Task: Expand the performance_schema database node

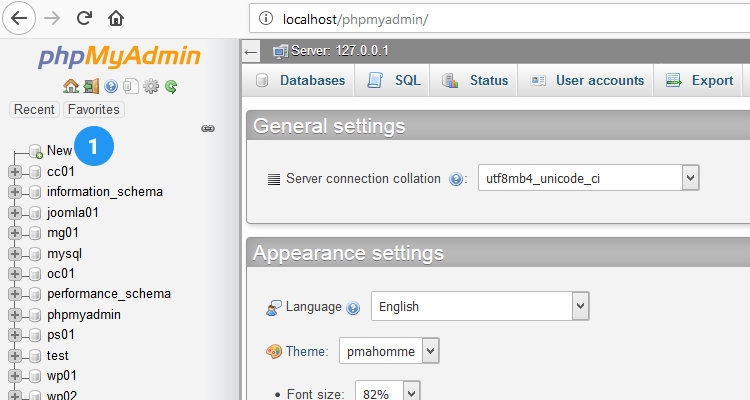Action: [15, 294]
